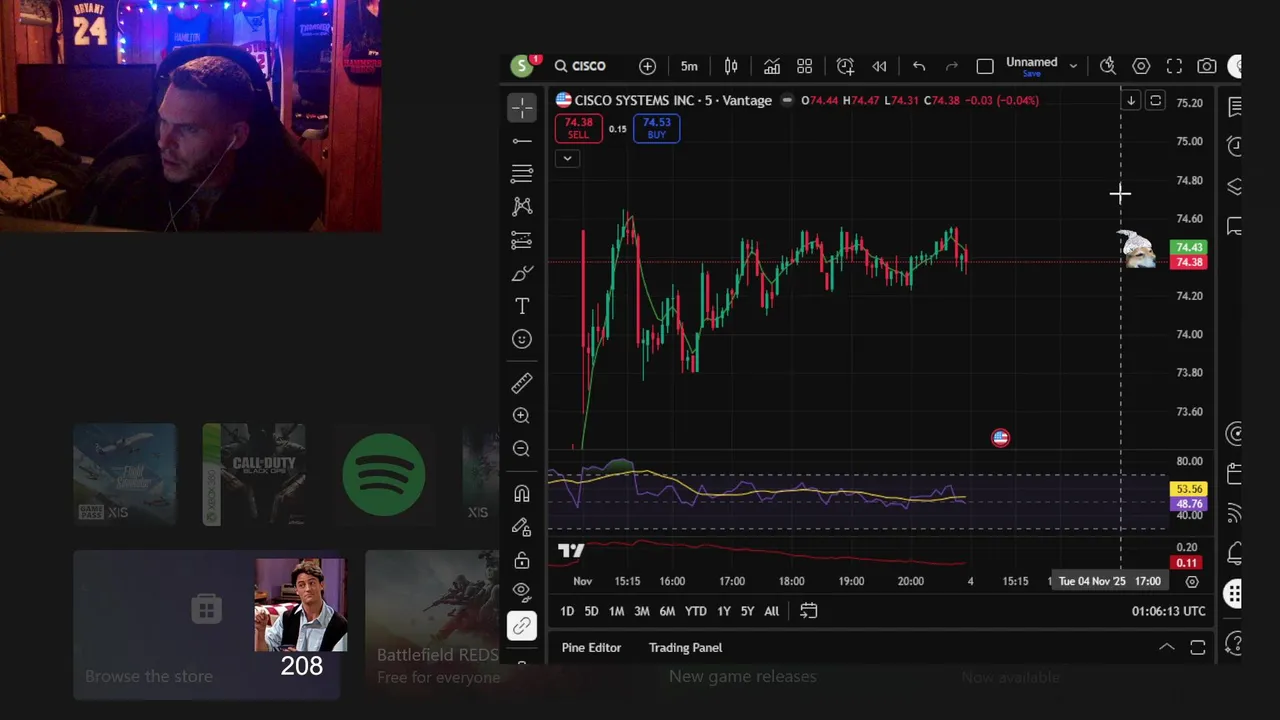
Task: Open the Trading Panel tab
Action: coord(685,647)
